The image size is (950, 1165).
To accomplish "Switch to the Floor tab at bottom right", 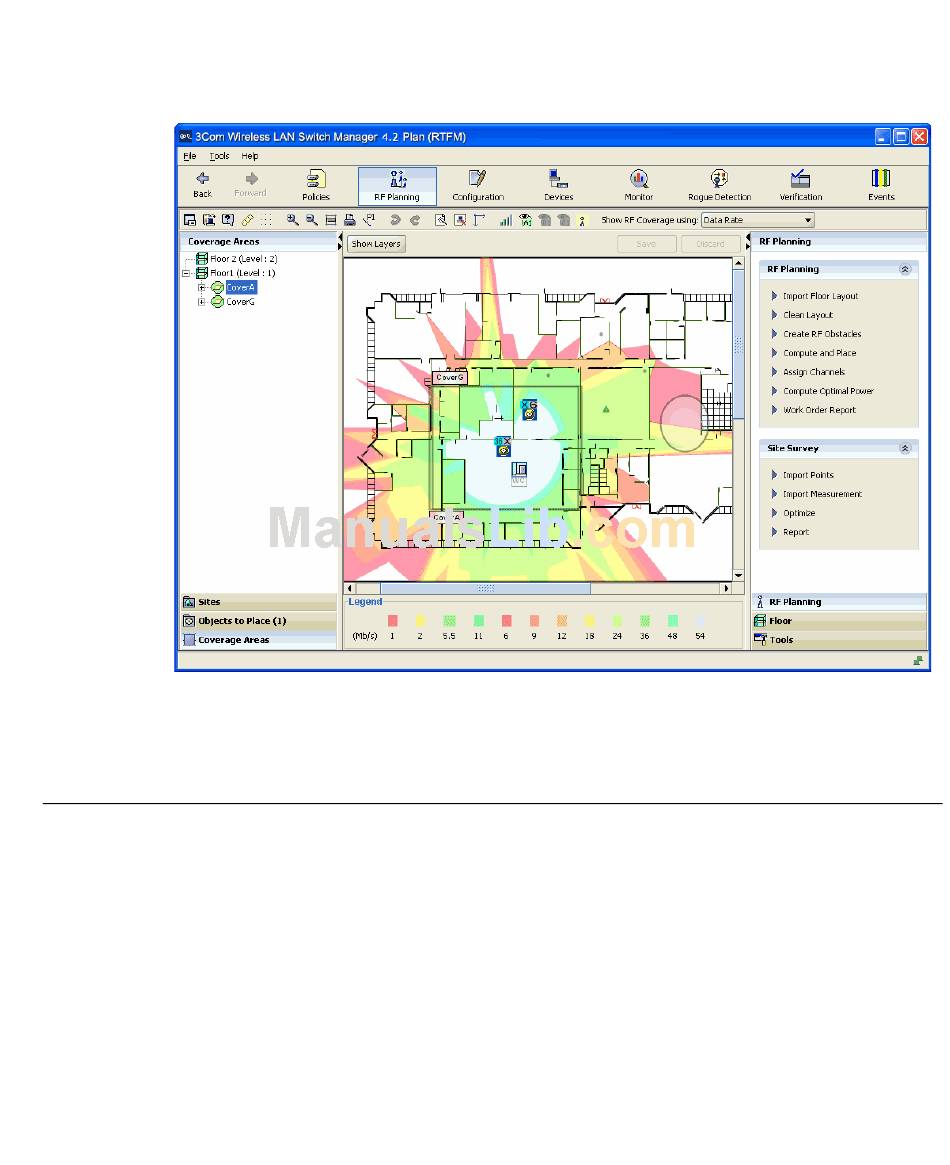I will point(839,620).
